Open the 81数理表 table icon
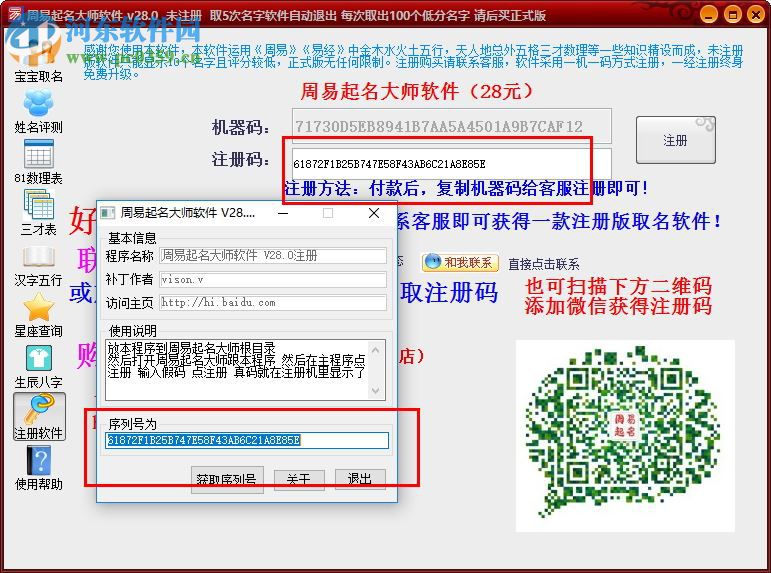The image size is (771, 573). [x=38, y=162]
